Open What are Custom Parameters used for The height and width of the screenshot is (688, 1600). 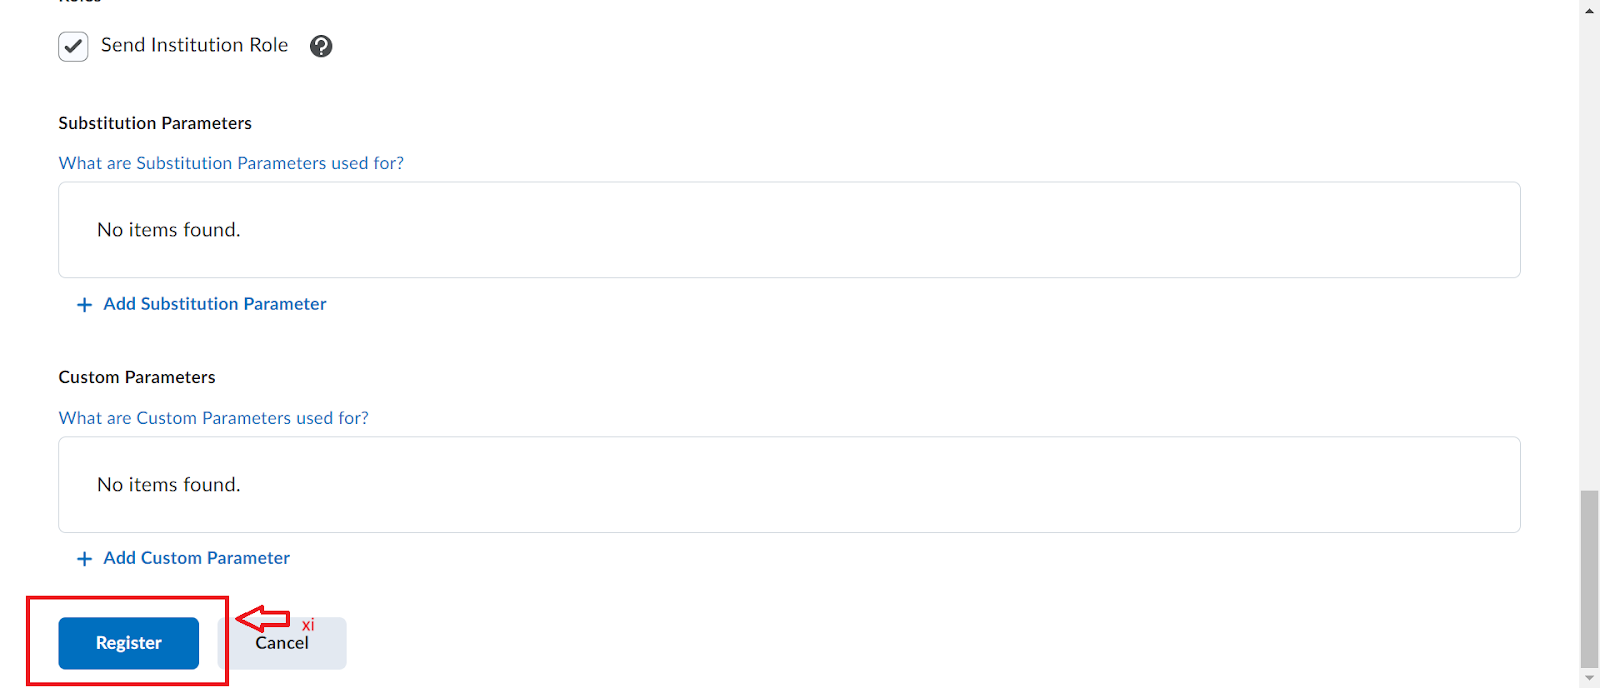point(213,418)
